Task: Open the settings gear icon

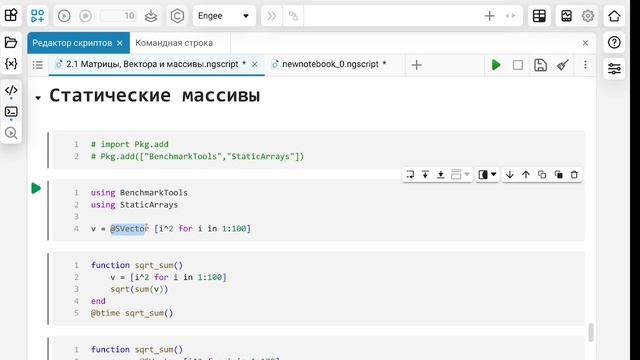Action: pyautogui.click(x=588, y=16)
